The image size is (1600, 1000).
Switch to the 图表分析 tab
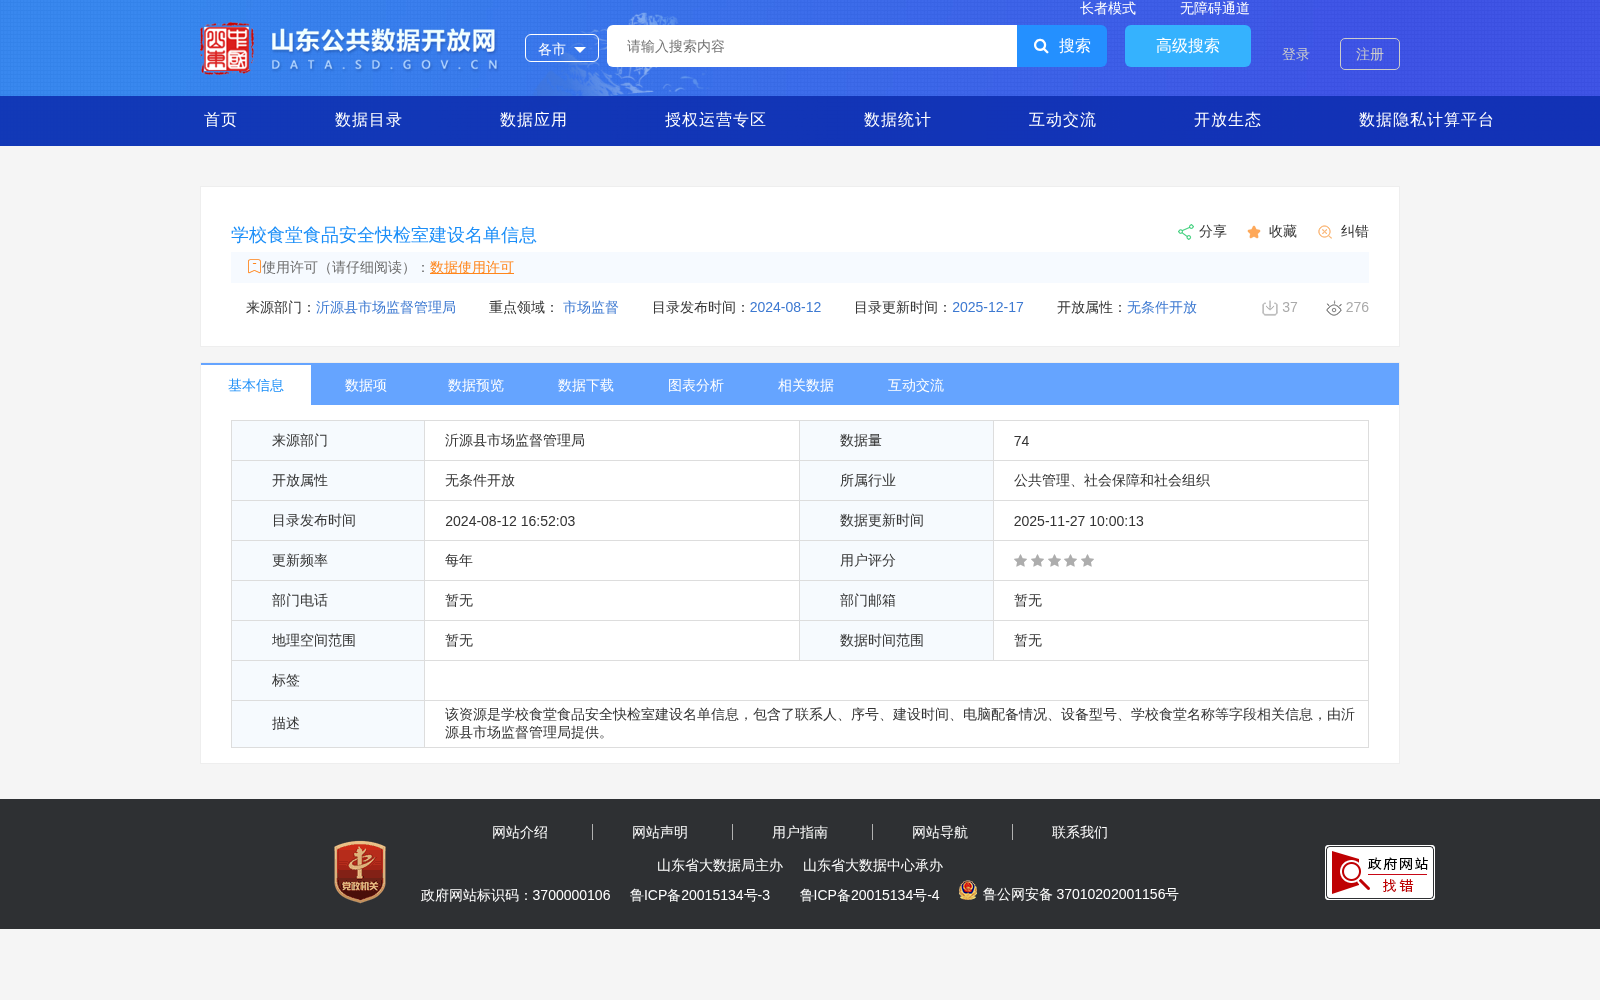pyautogui.click(x=696, y=385)
